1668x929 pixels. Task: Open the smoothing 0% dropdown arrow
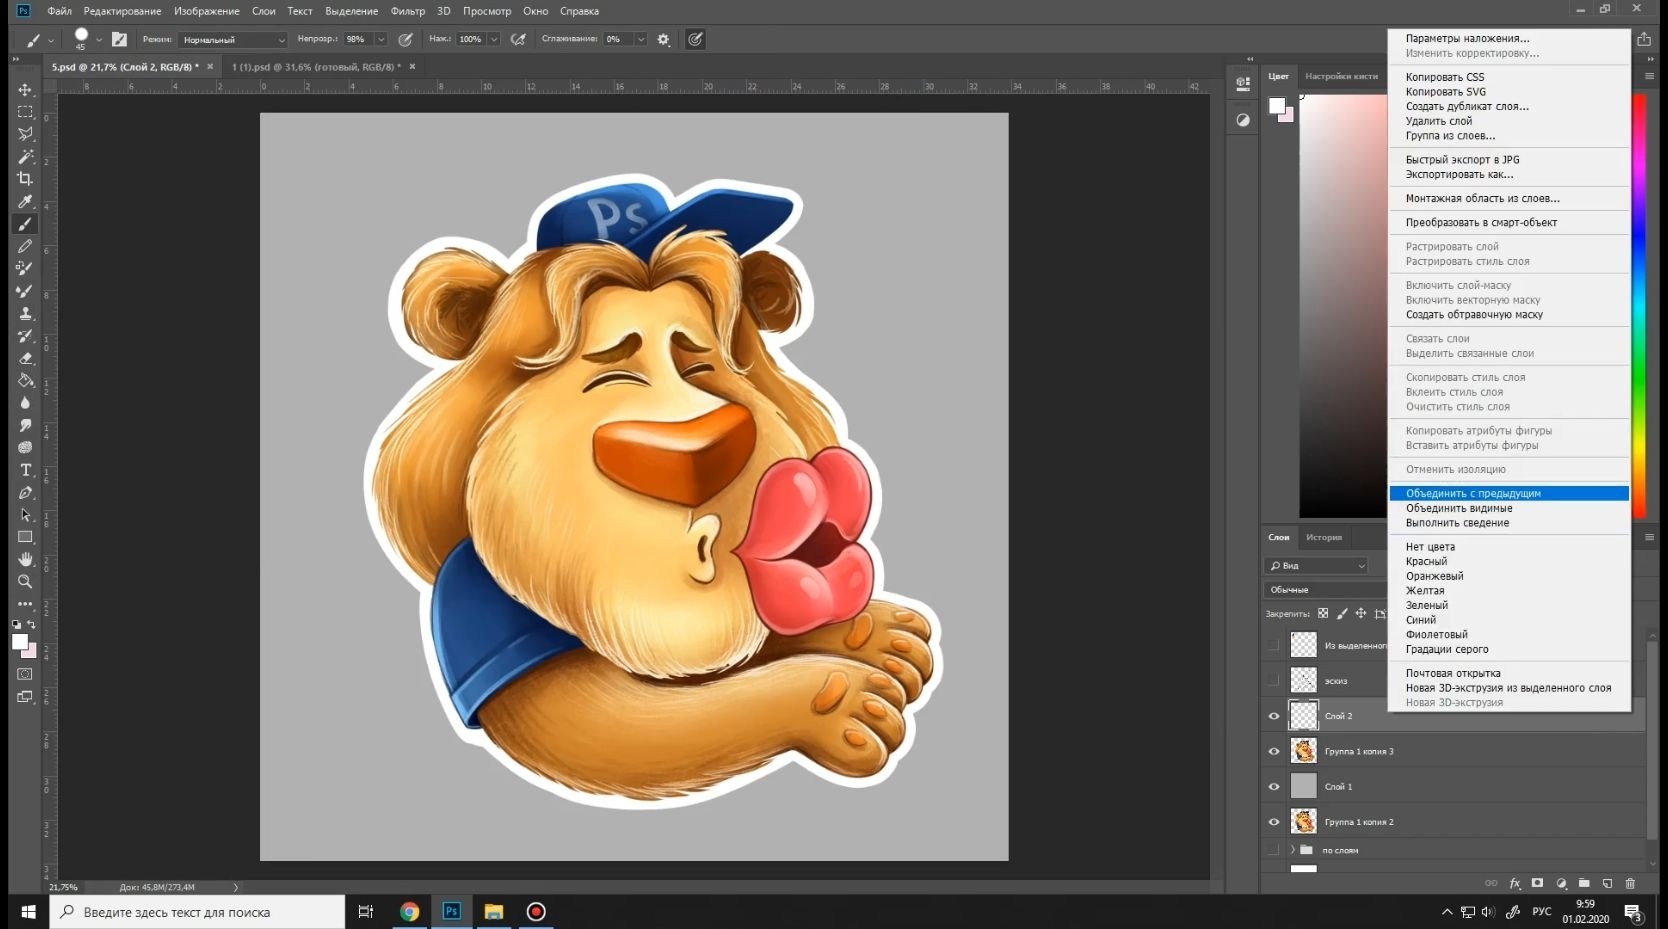tap(641, 40)
